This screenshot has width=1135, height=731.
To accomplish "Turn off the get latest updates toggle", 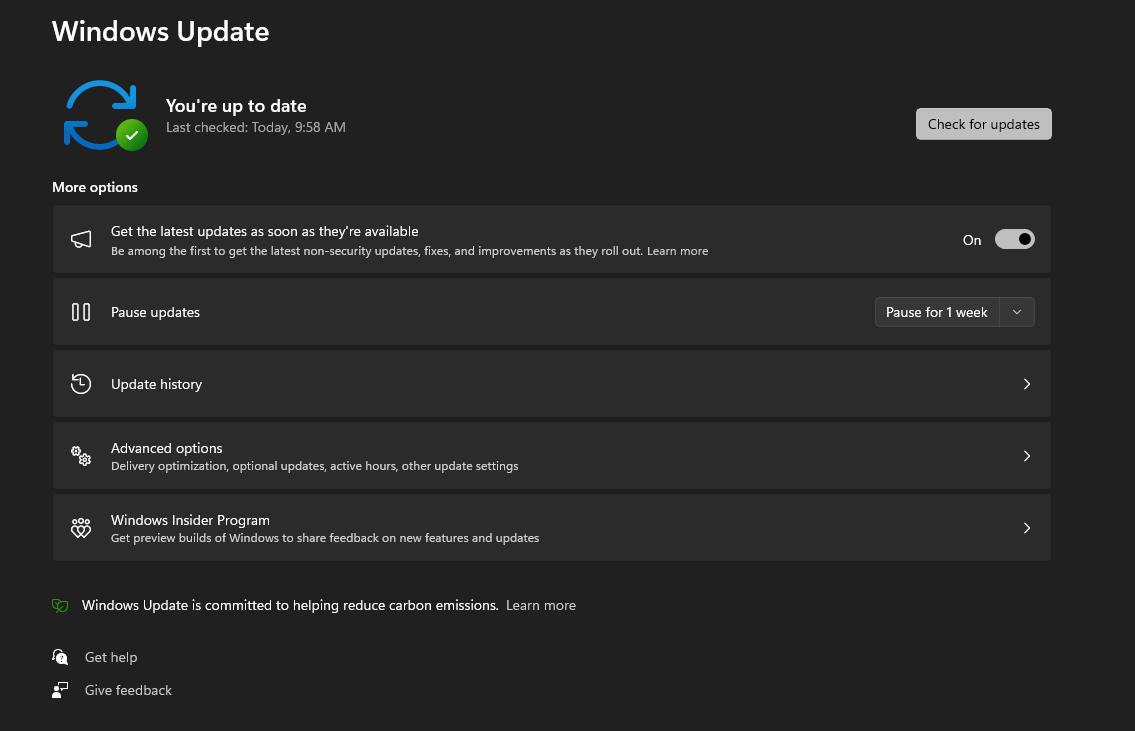I will [x=1014, y=240].
